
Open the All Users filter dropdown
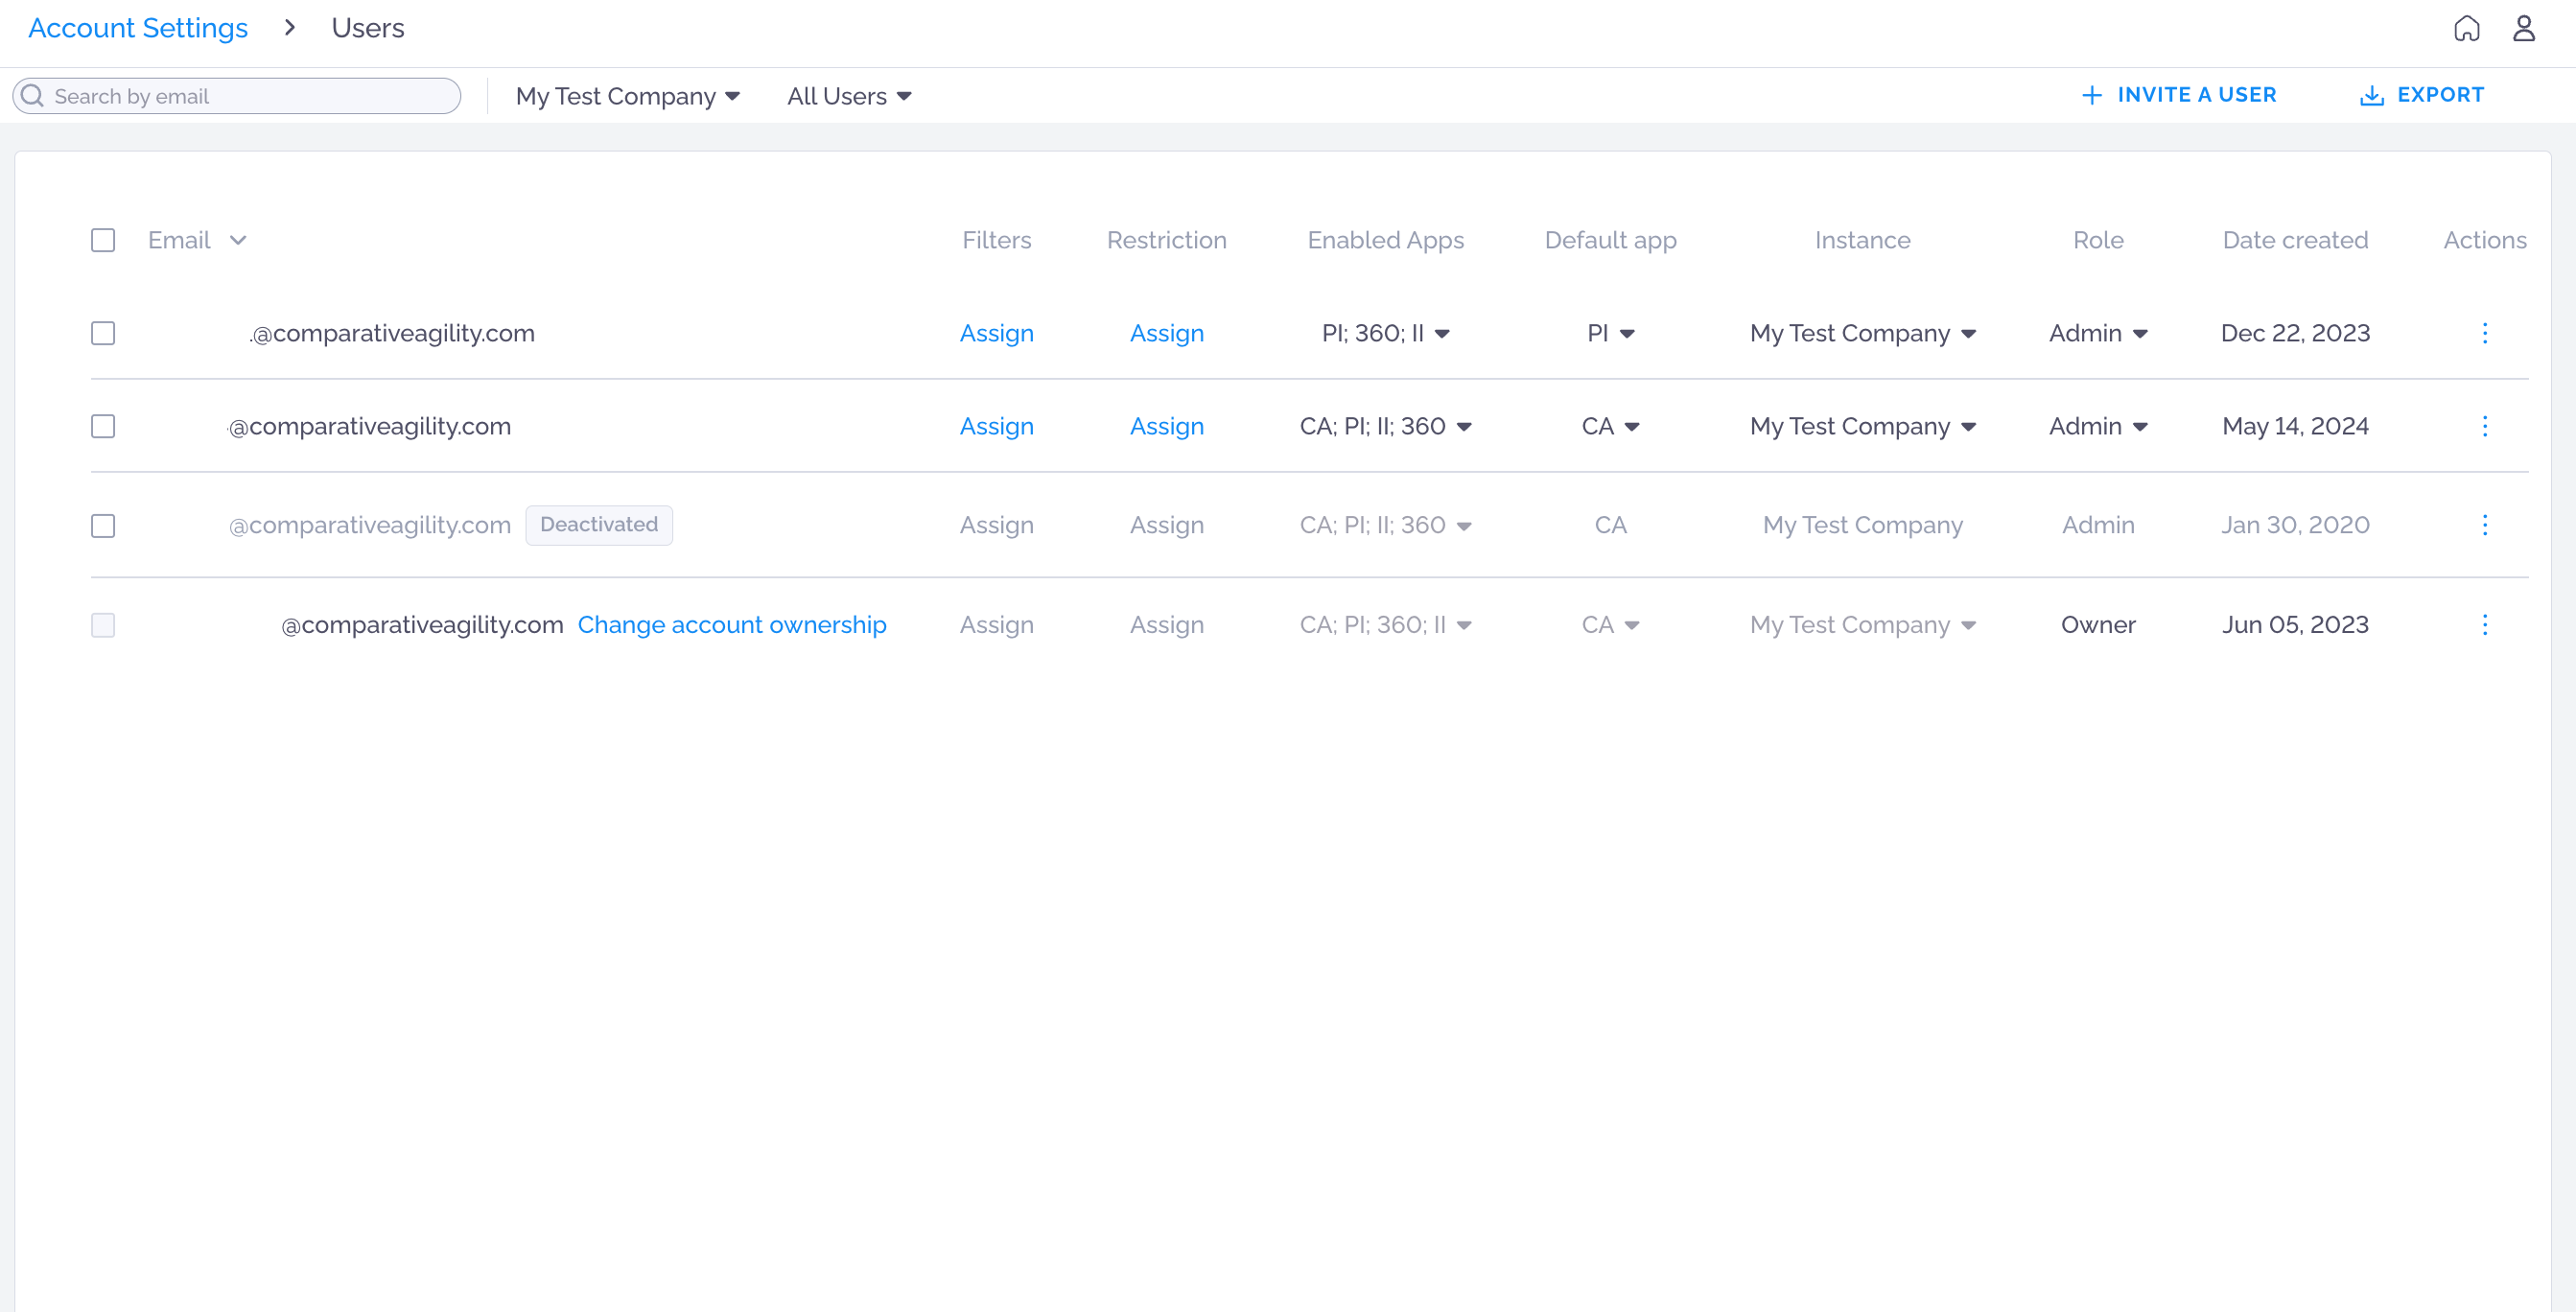[x=849, y=96]
